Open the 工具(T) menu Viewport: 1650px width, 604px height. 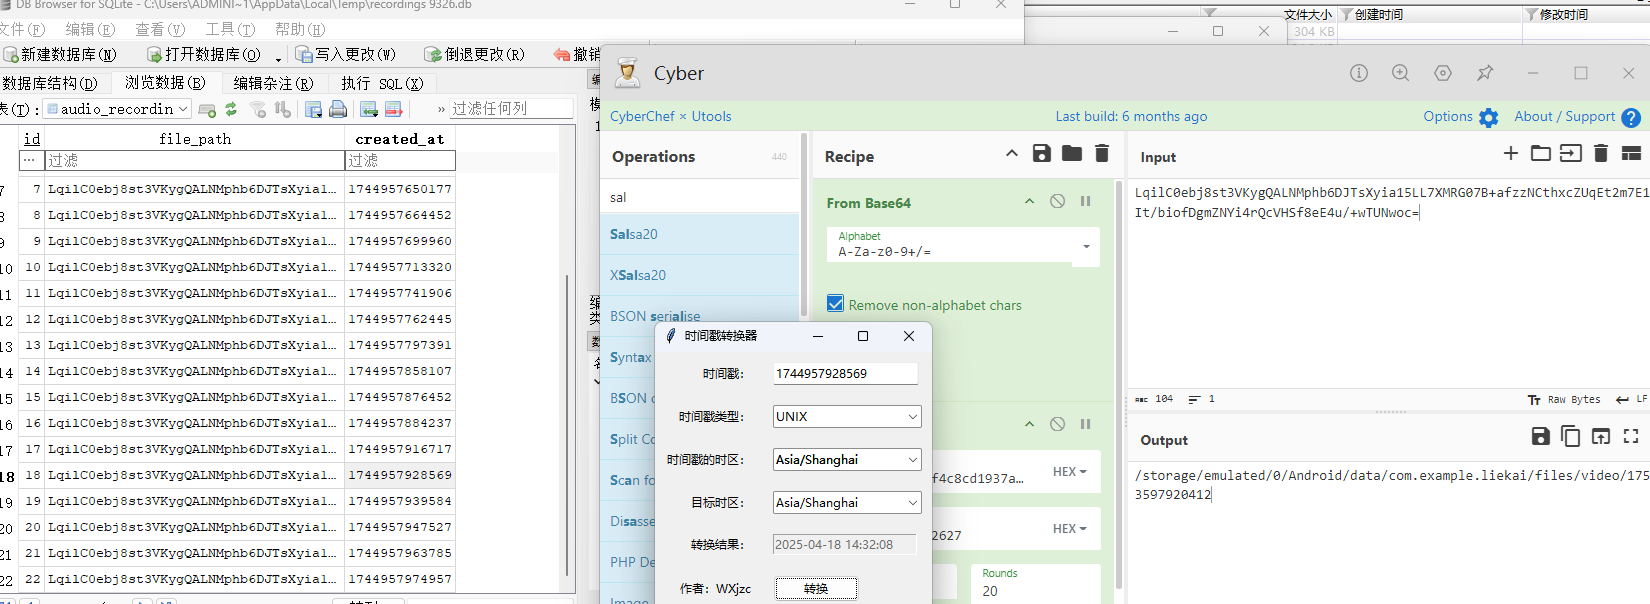[230, 29]
